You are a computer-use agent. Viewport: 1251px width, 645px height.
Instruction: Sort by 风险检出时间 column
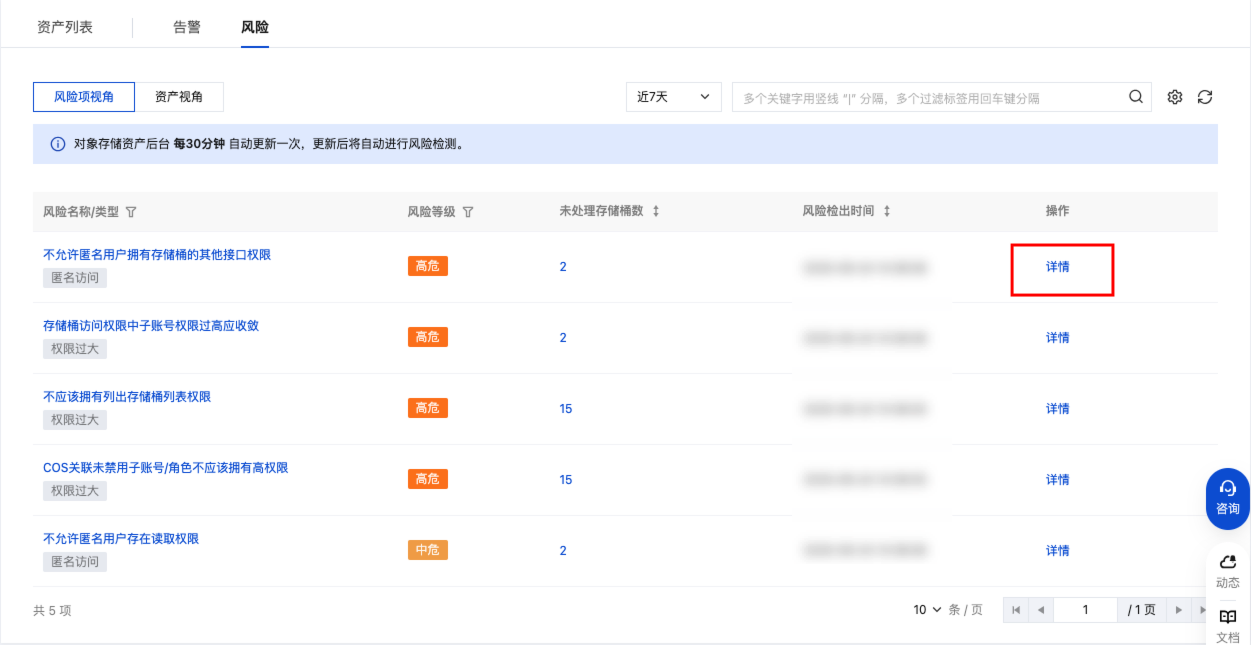[886, 211]
